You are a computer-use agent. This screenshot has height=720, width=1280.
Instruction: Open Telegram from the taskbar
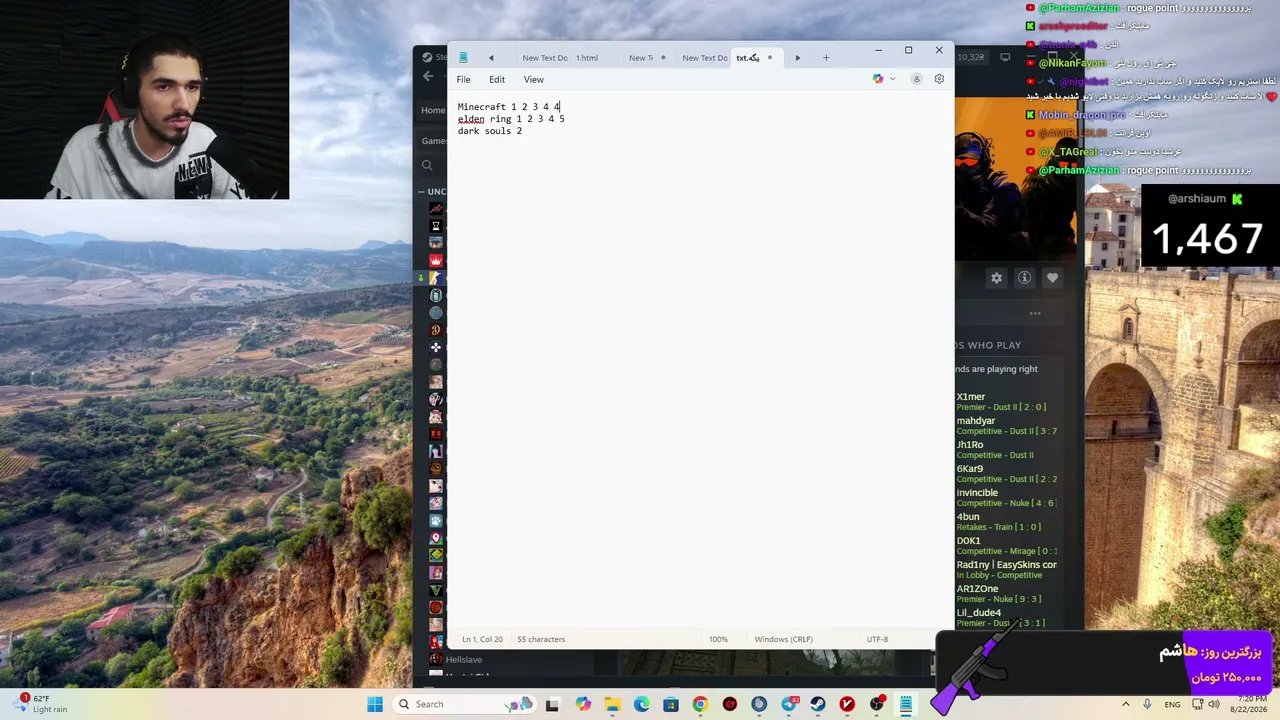[x=789, y=704]
